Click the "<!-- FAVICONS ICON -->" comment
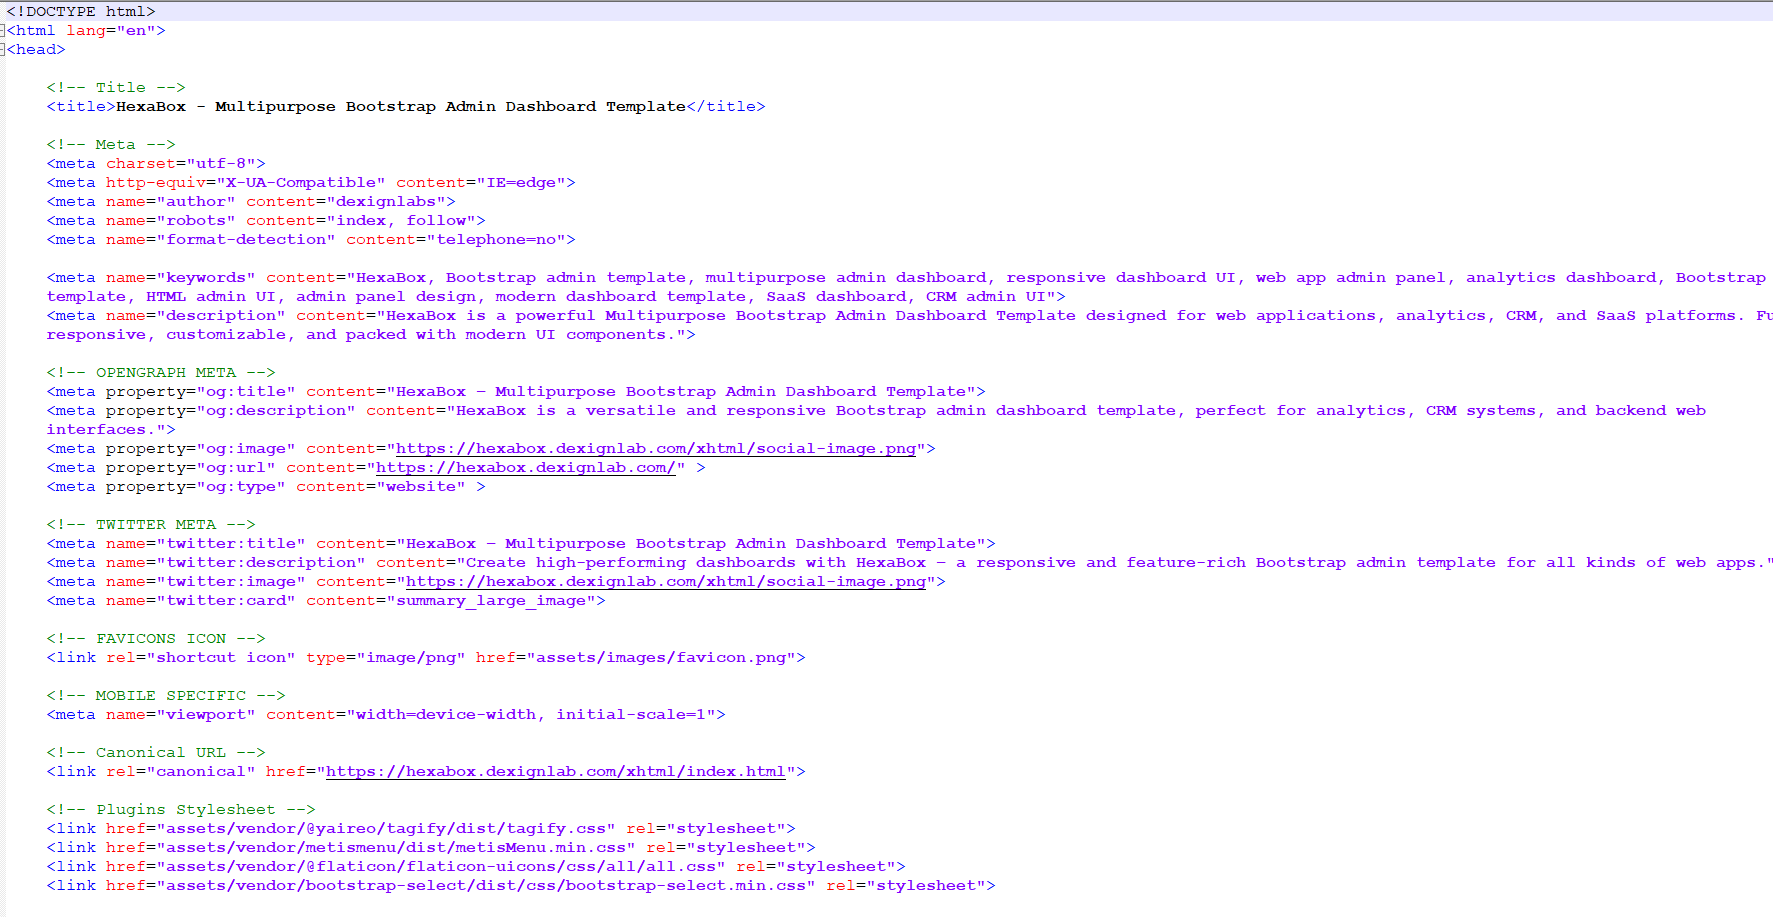This screenshot has height=917, width=1773. pos(156,639)
